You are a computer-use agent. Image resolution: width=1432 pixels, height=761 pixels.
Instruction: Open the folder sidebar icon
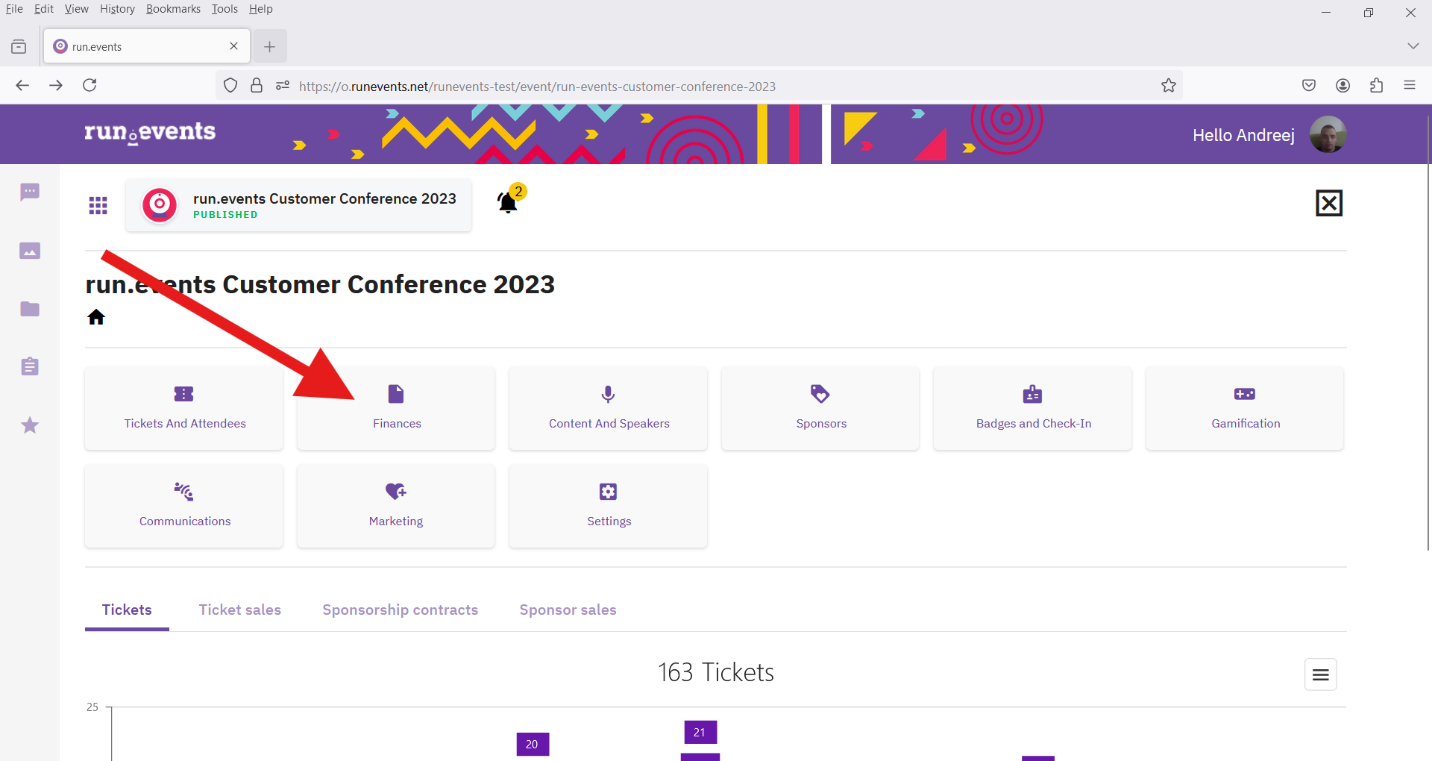pyautogui.click(x=30, y=309)
